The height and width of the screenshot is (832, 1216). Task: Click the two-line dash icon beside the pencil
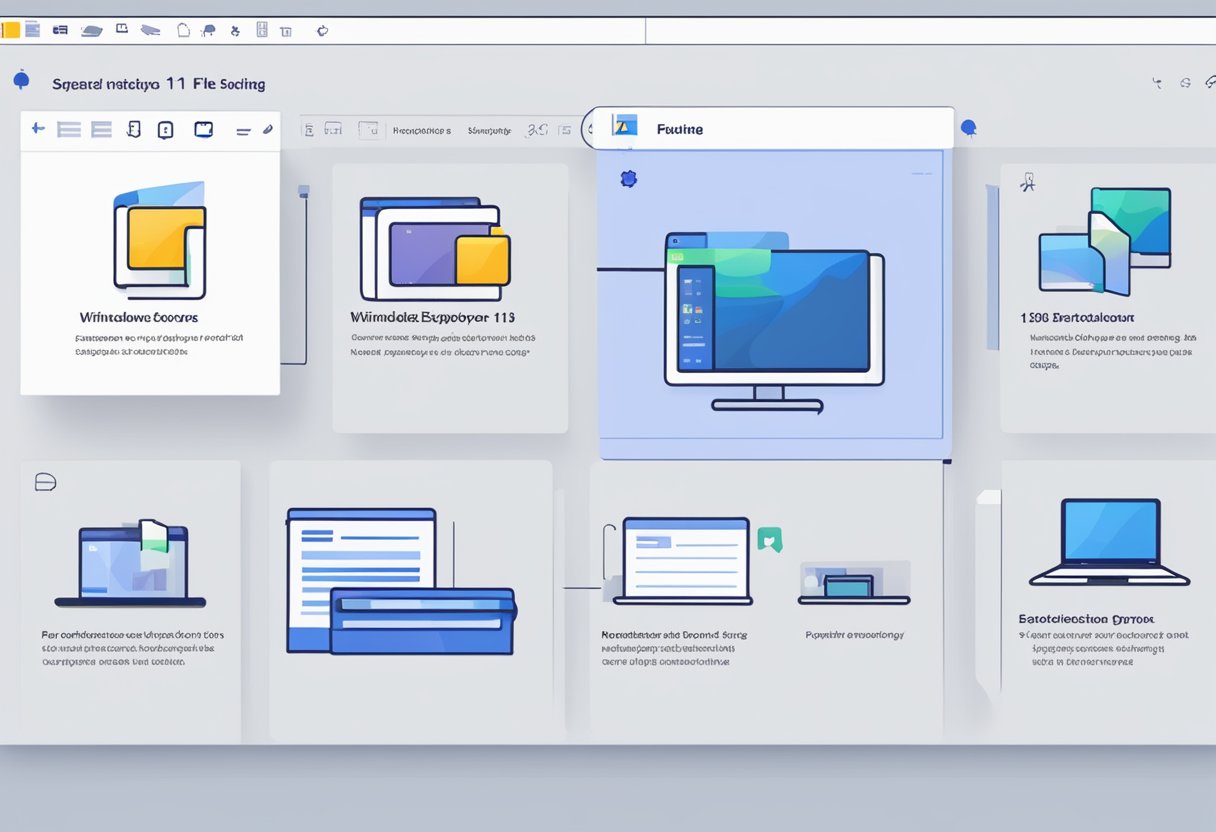click(243, 130)
